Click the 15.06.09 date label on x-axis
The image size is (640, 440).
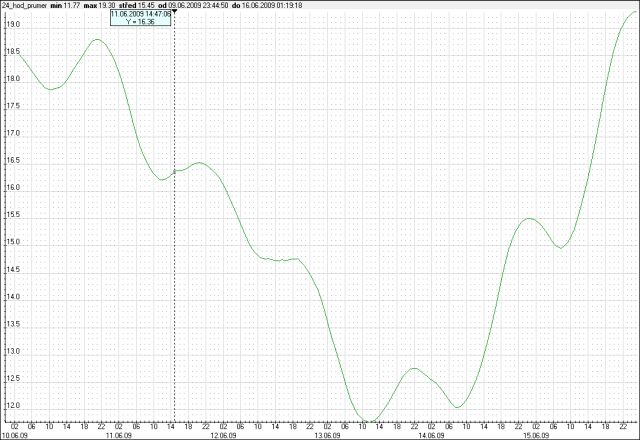535,435
